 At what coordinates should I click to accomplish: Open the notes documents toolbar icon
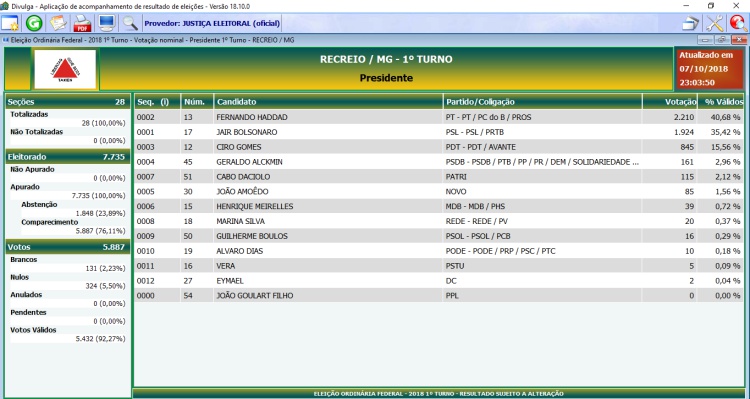coord(58,23)
